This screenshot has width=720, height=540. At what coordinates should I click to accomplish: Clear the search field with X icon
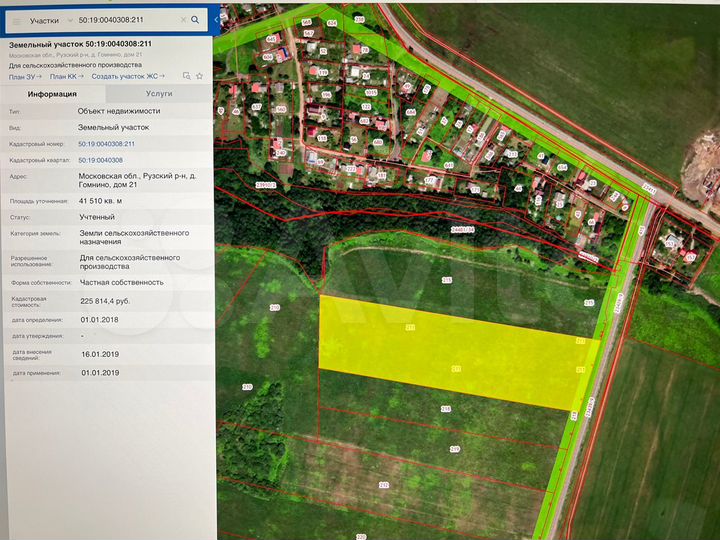click(x=182, y=19)
